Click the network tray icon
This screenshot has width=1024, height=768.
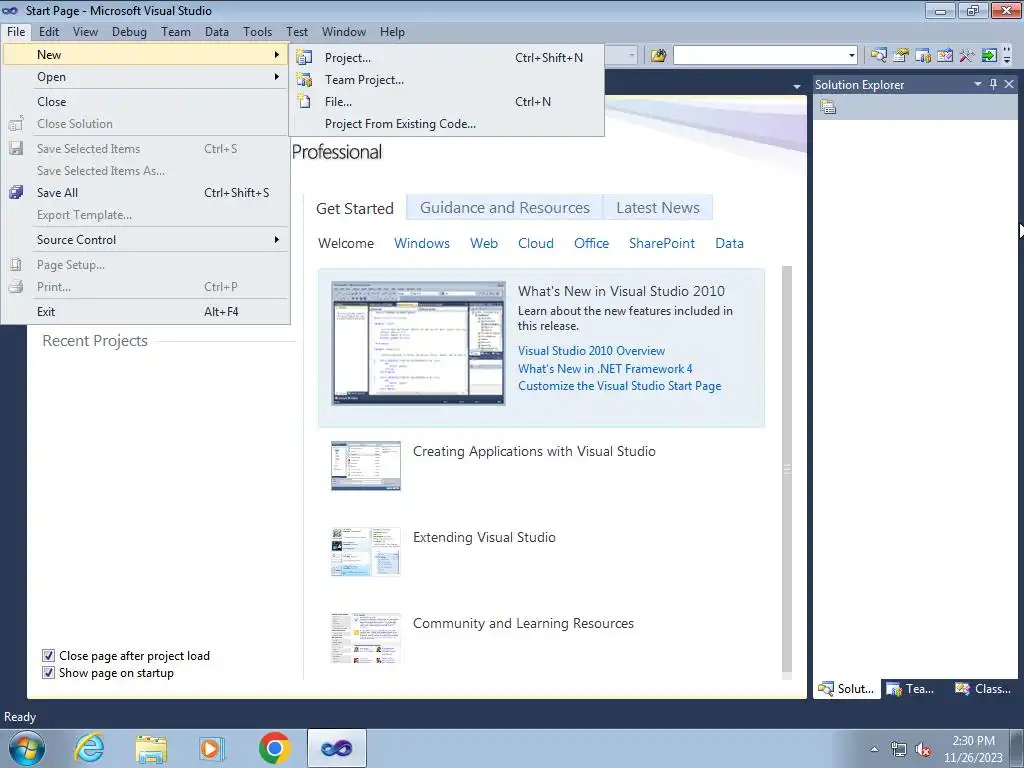click(x=899, y=749)
